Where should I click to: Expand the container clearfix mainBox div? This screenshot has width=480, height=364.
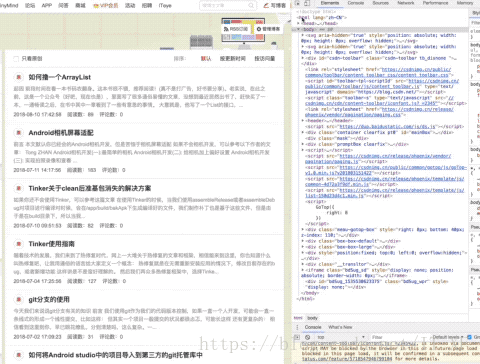[x=303, y=132]
